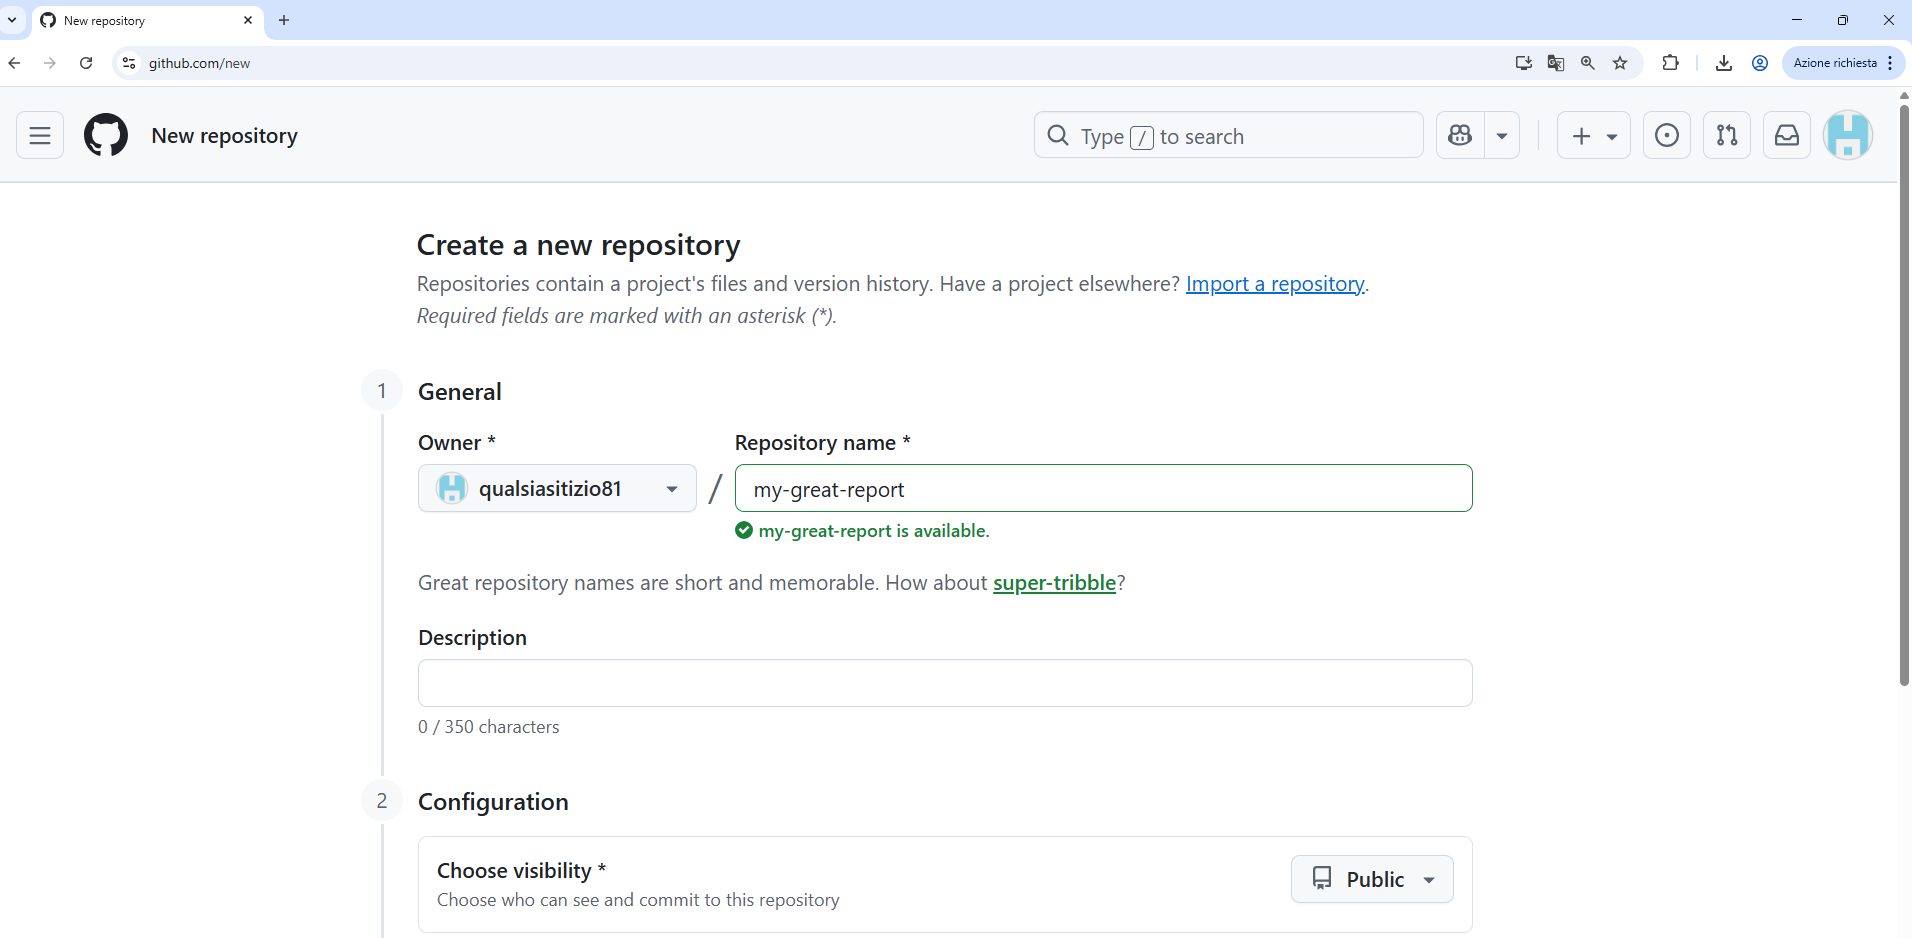Open the navigation hamburger menu

coord(39,135)
